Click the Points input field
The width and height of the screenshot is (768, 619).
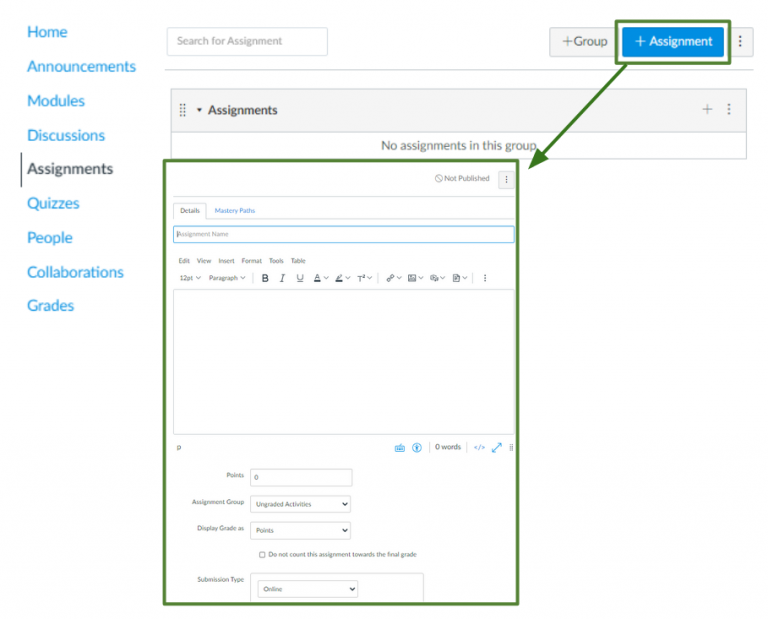[301, 477]
